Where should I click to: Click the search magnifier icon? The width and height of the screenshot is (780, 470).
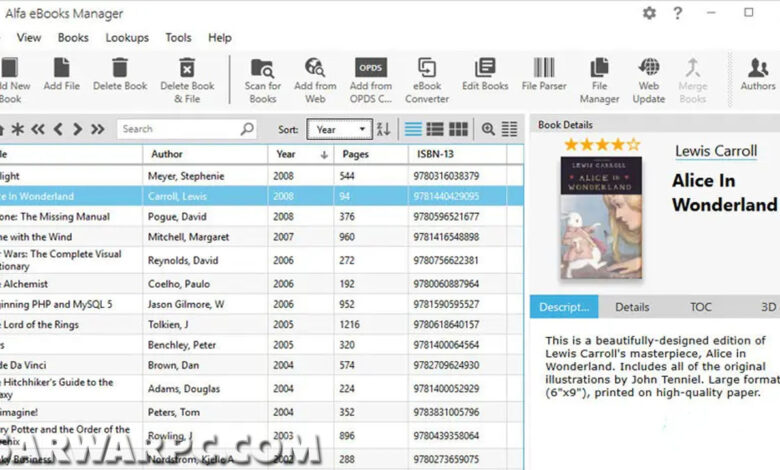[247, 129]
